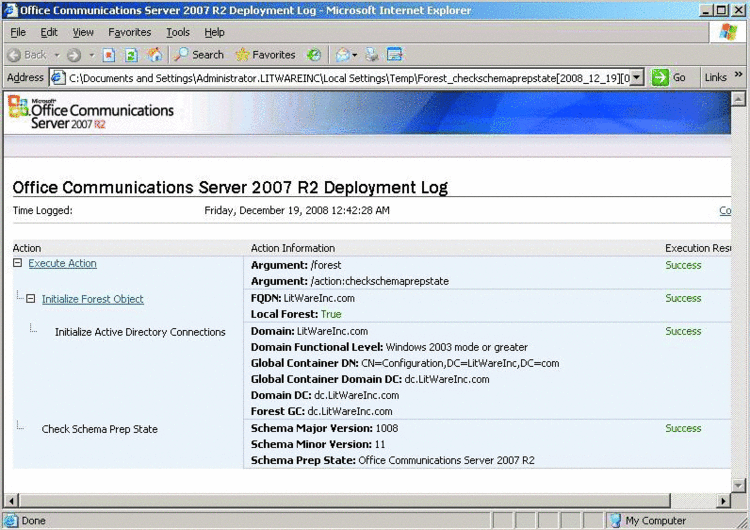Click the horizontal scrollbar thumb
750x530 pixels.
click(x=345, y=501)
